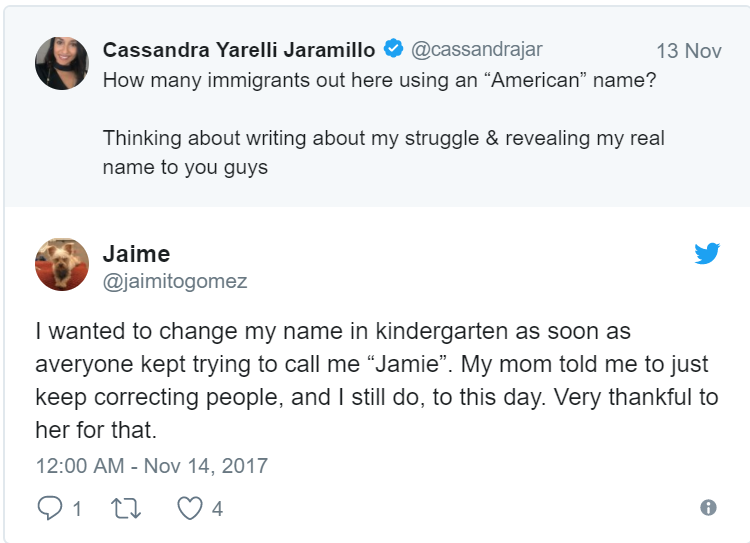Open Jaime's dog profile picture
Image resolution: width=750 pixels, height=543 pixels.
[x=62, y=264]
